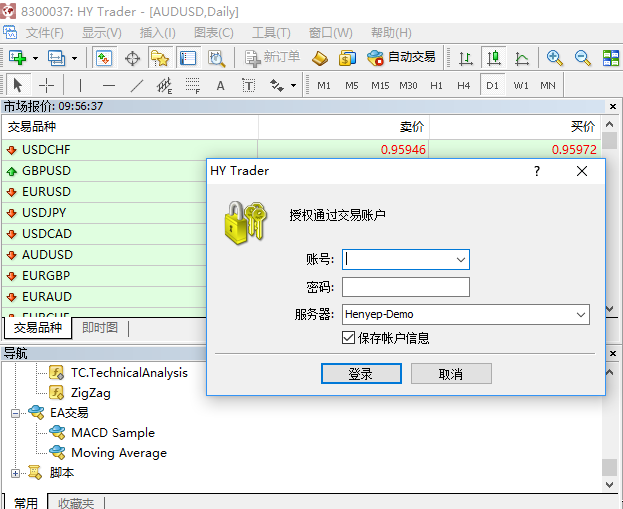
Task: Open the 帮助(H) menu
Action: click(x=391, y=33)
